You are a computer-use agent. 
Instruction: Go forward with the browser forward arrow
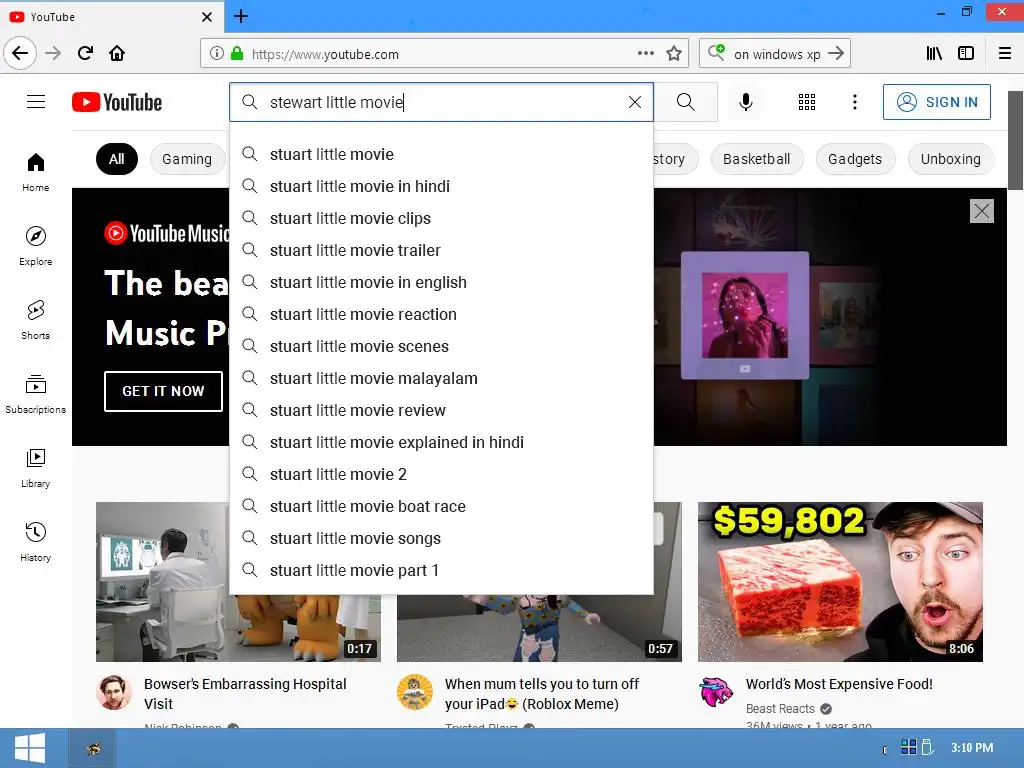pos(53,54)
